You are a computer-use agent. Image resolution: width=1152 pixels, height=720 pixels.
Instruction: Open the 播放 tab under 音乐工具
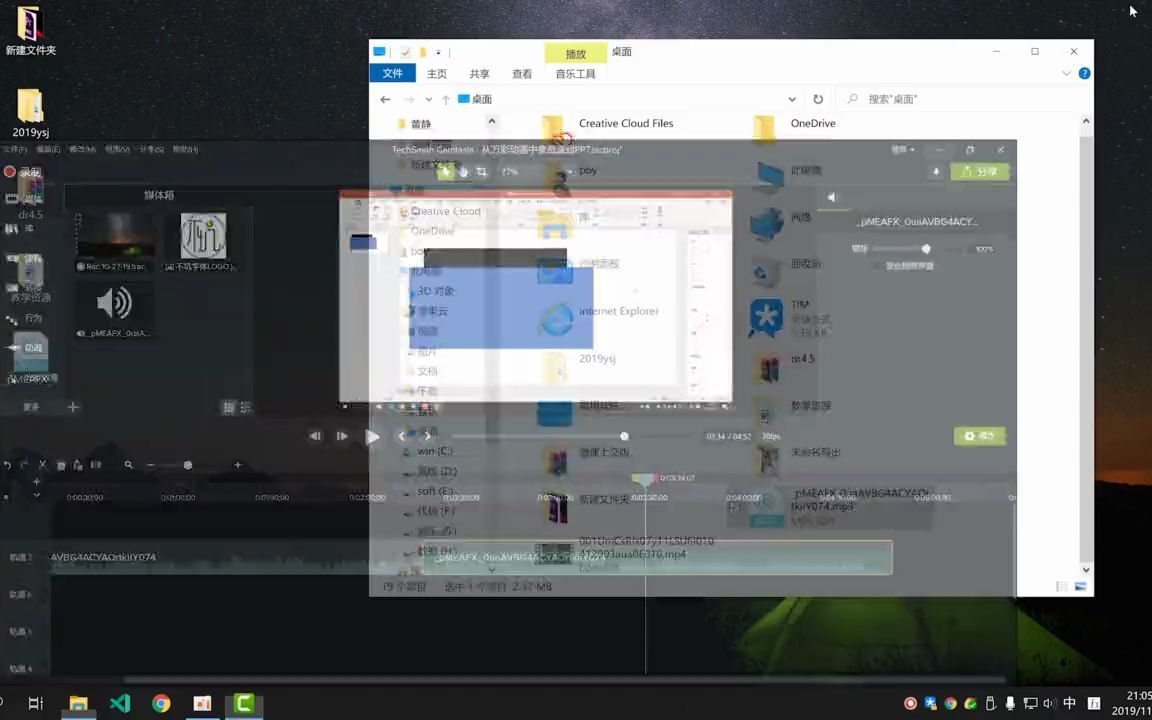575,53
